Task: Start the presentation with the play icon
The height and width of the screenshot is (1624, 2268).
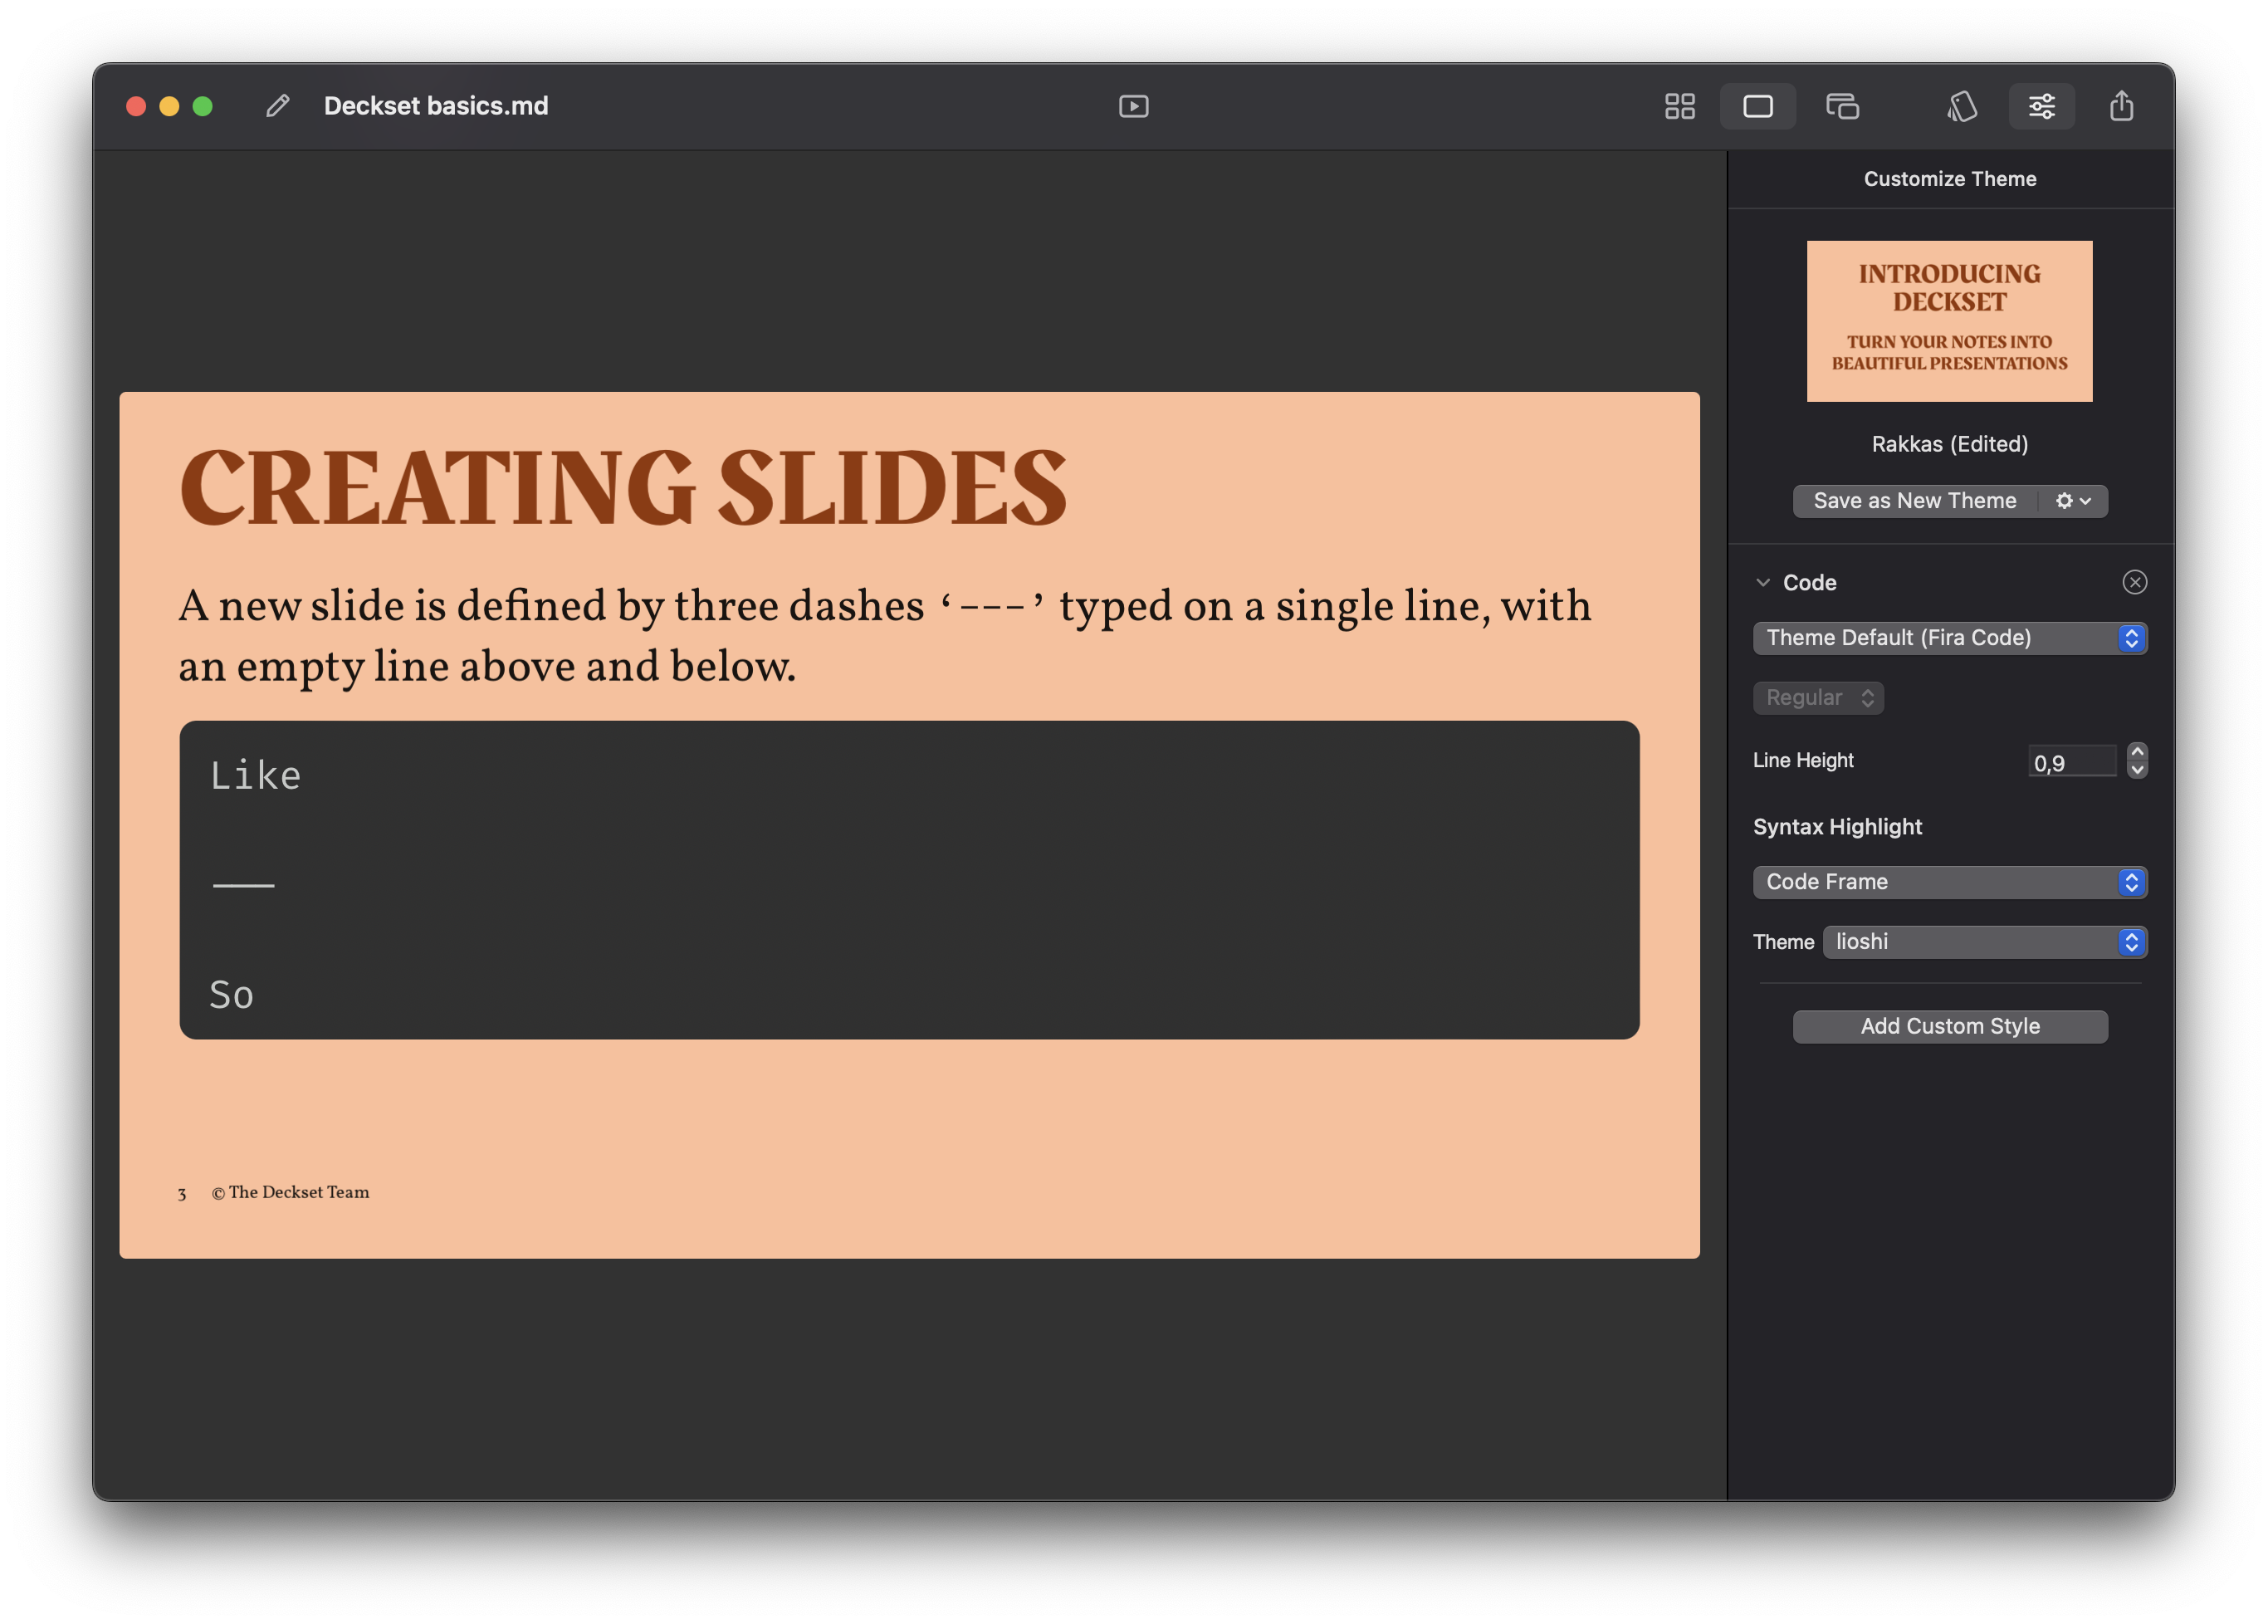Action: point(1133,106)
